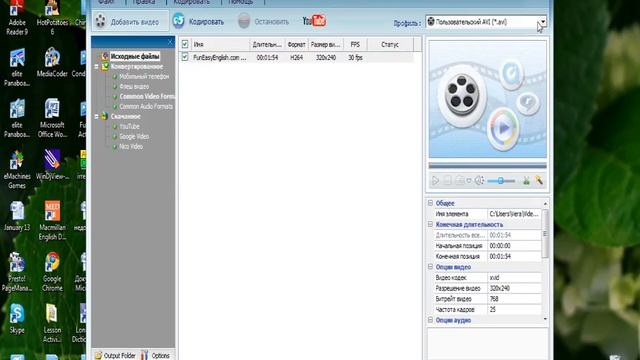Toggle the select-all checkbox in list header

[185, 44]
